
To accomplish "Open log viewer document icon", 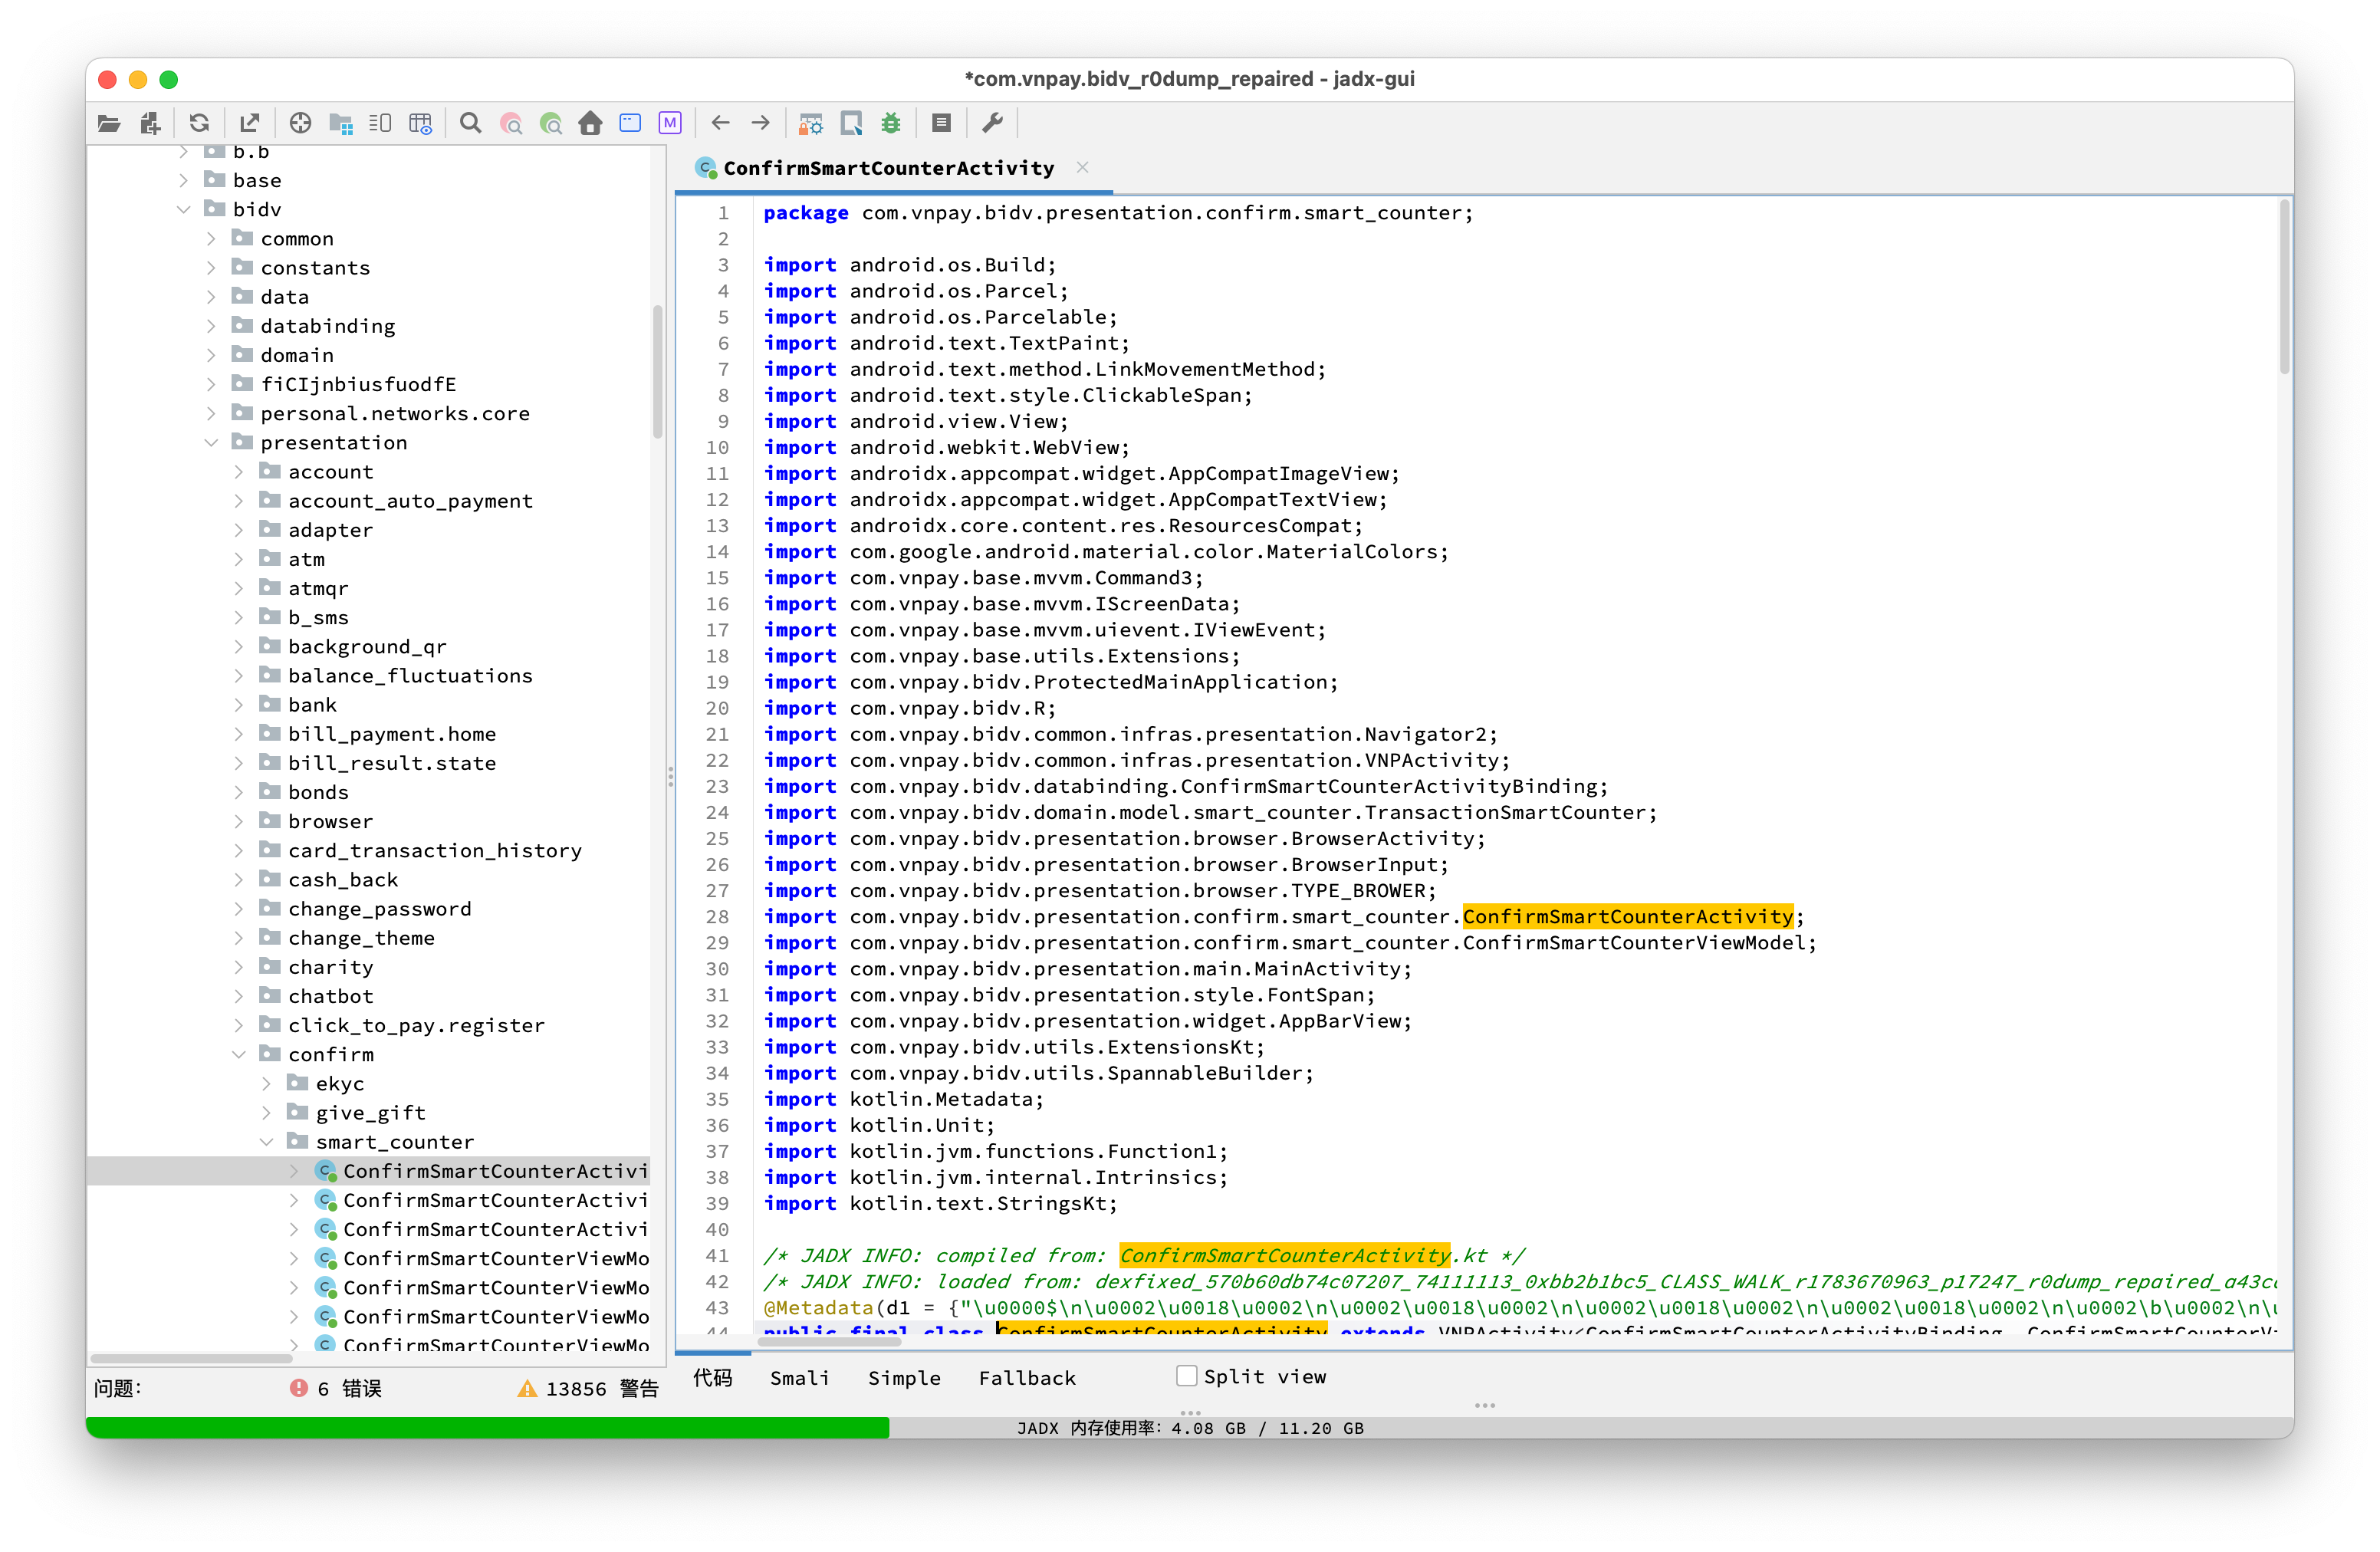I will tap(941, 123).
